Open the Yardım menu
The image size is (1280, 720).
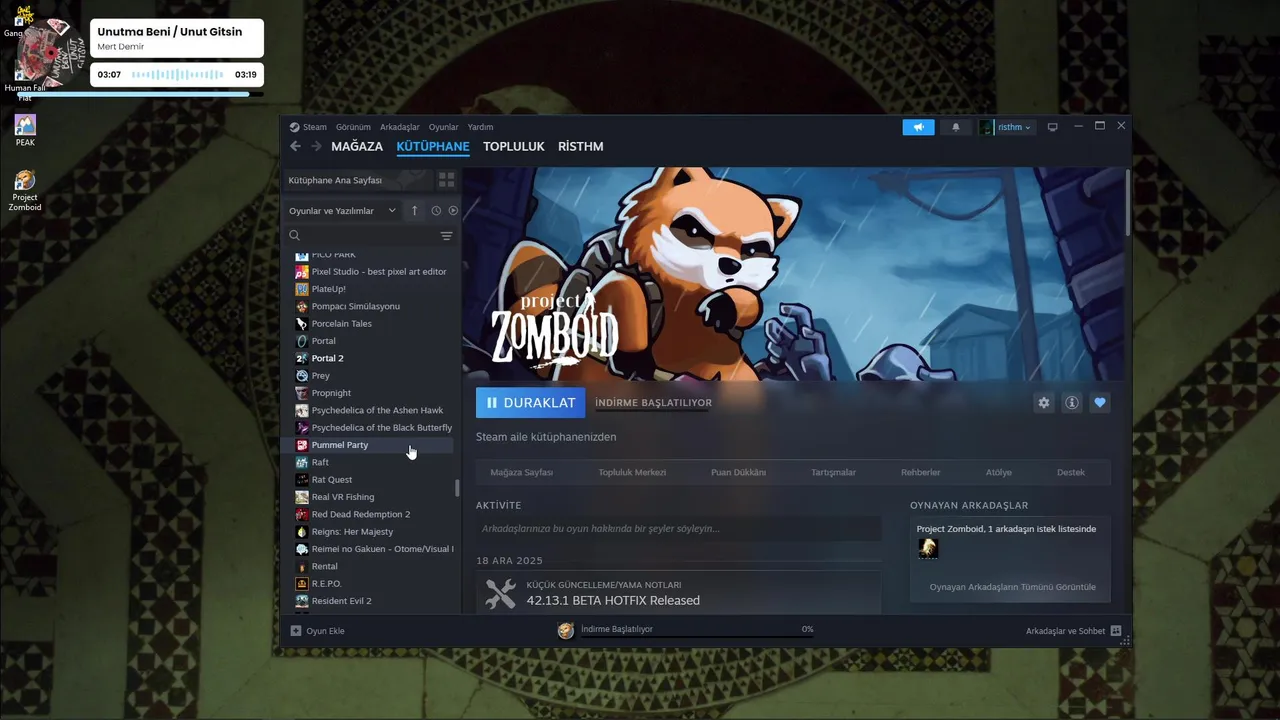(481, 127)
